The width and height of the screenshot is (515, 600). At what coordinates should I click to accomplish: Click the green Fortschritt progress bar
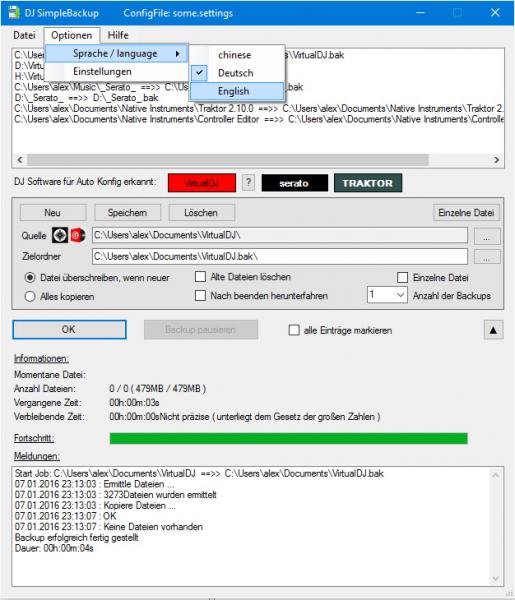pos(288,439)
